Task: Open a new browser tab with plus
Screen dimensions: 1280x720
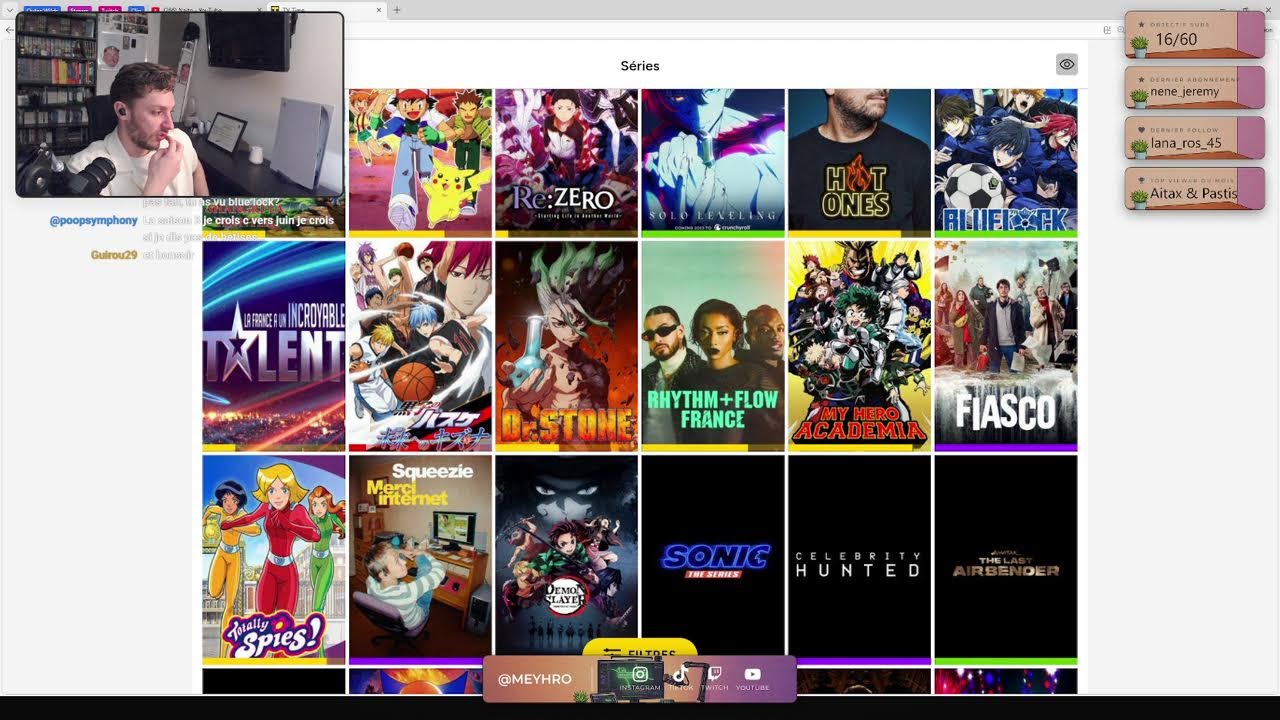Action: coord(397,10)
